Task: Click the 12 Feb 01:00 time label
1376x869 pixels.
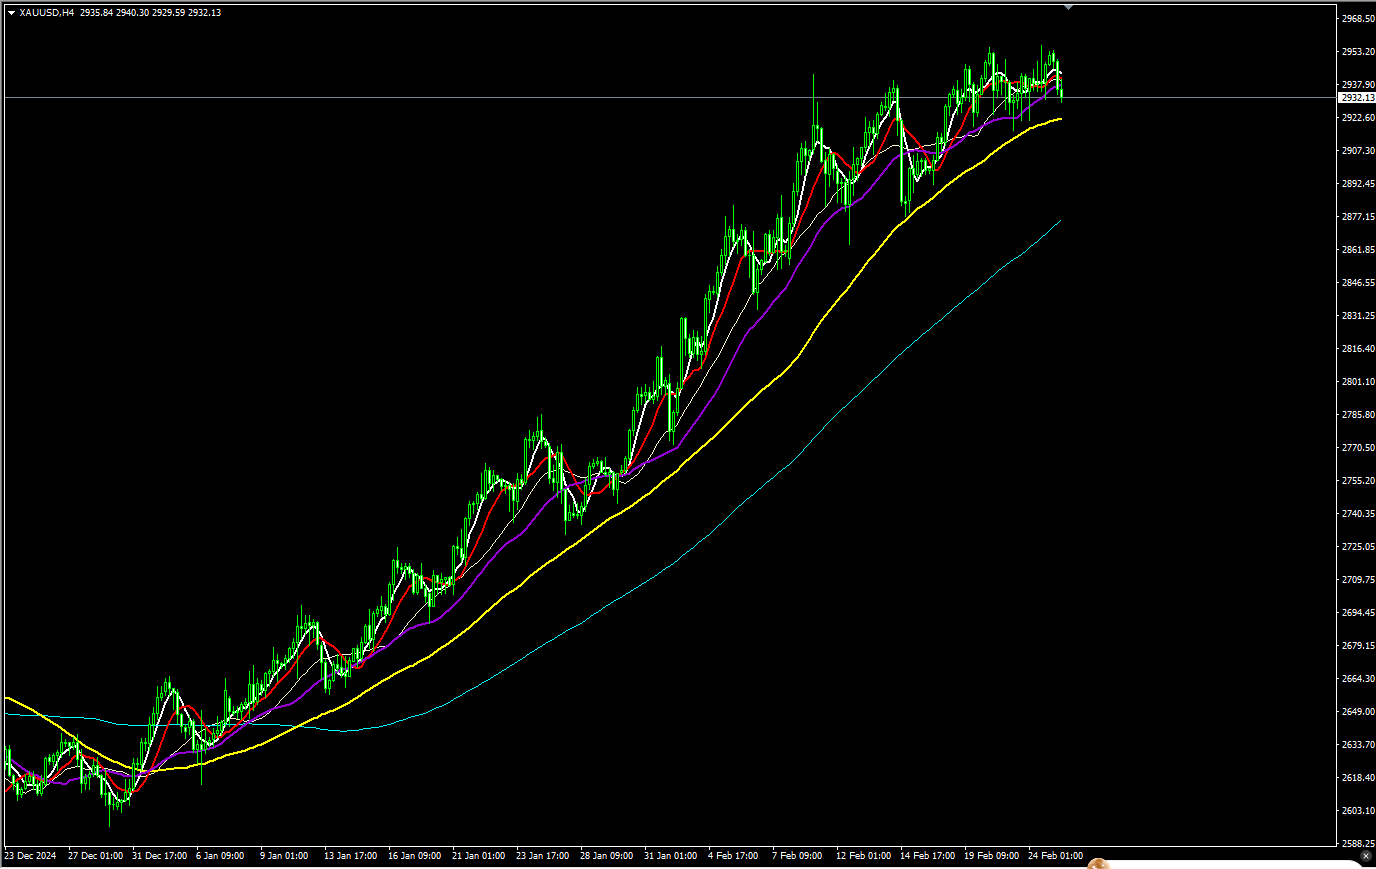Action: (863, 856)
